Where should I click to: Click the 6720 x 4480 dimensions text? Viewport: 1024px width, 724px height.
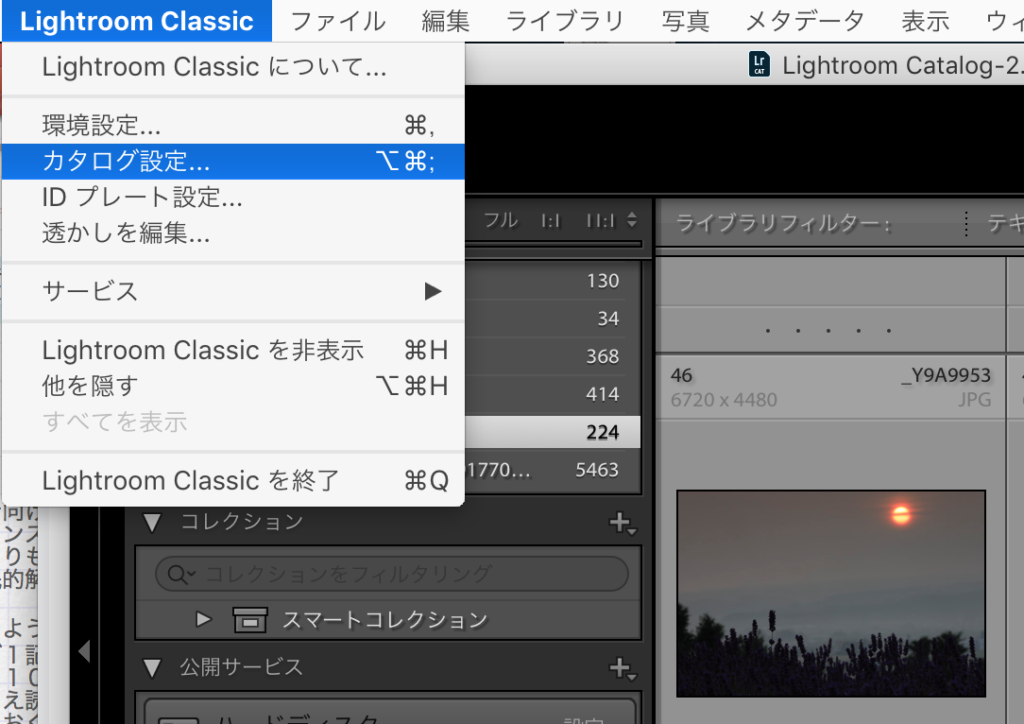point(724,400)
